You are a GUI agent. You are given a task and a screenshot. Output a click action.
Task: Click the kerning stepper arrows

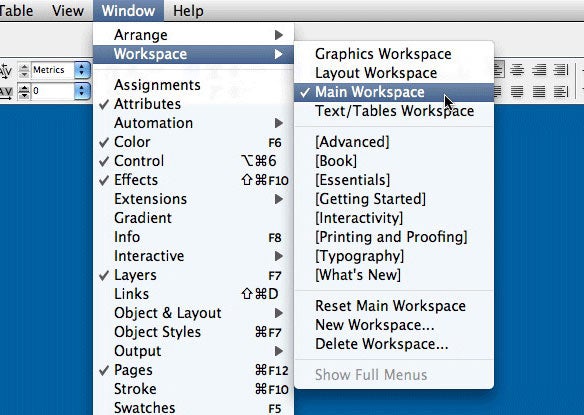pyautogui.click(x=24, y=70)
